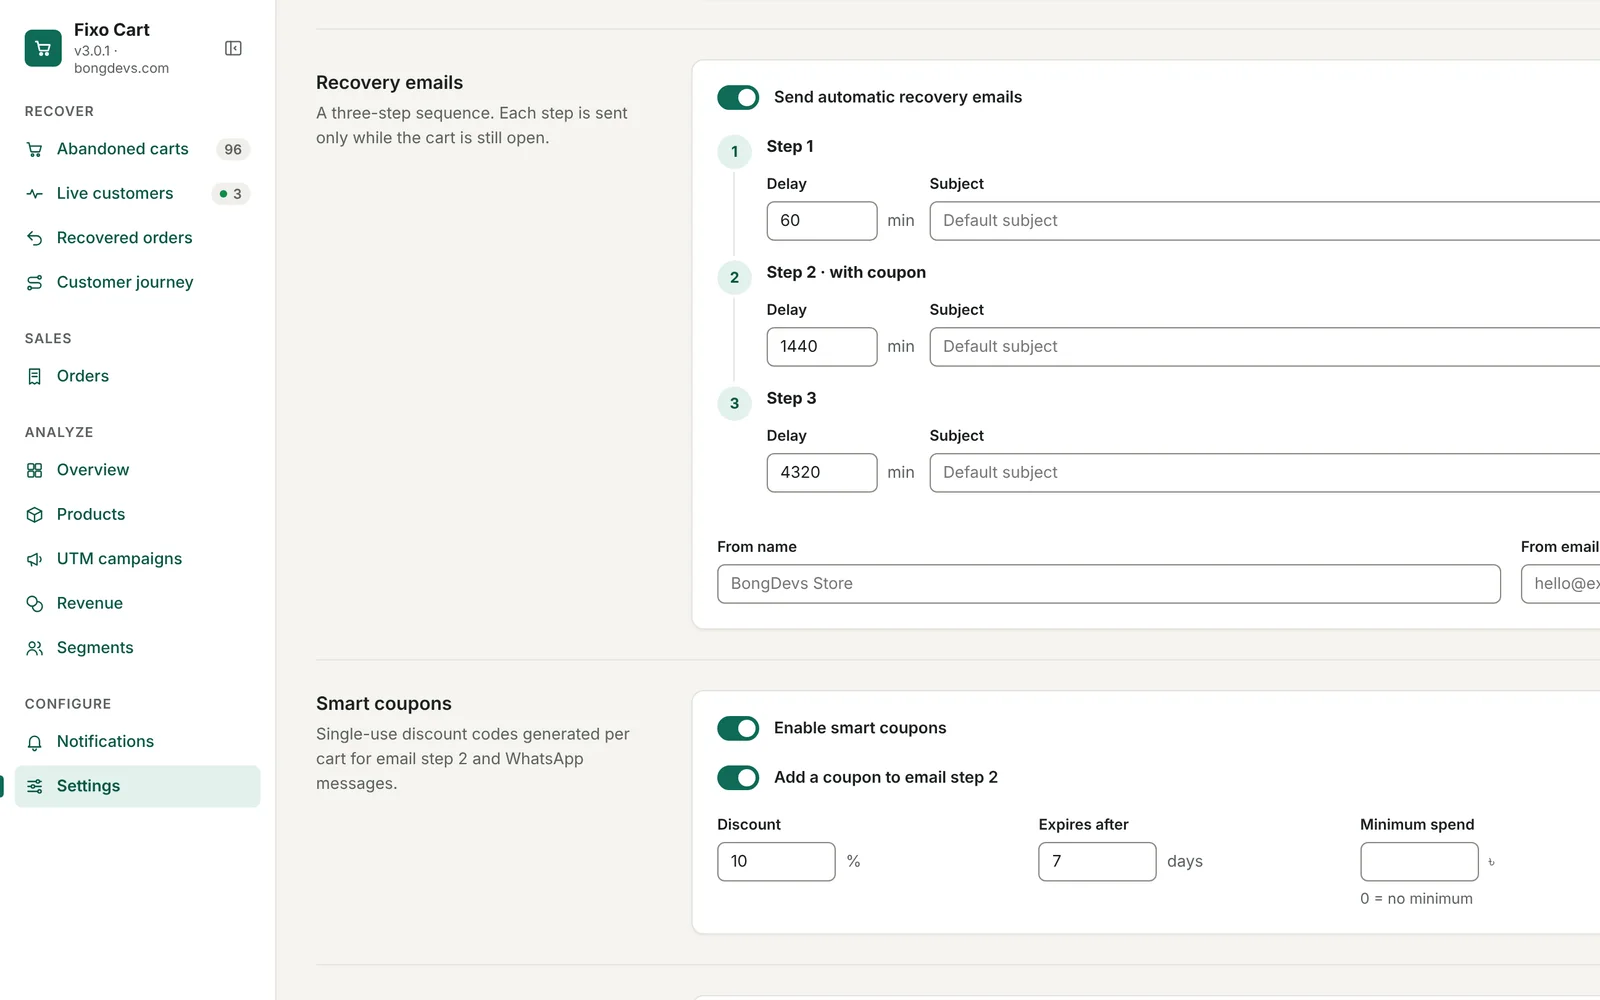Click the 96 badge on Abandoned carts
Screen dimensions: 1600x1000
pos(233,149)
